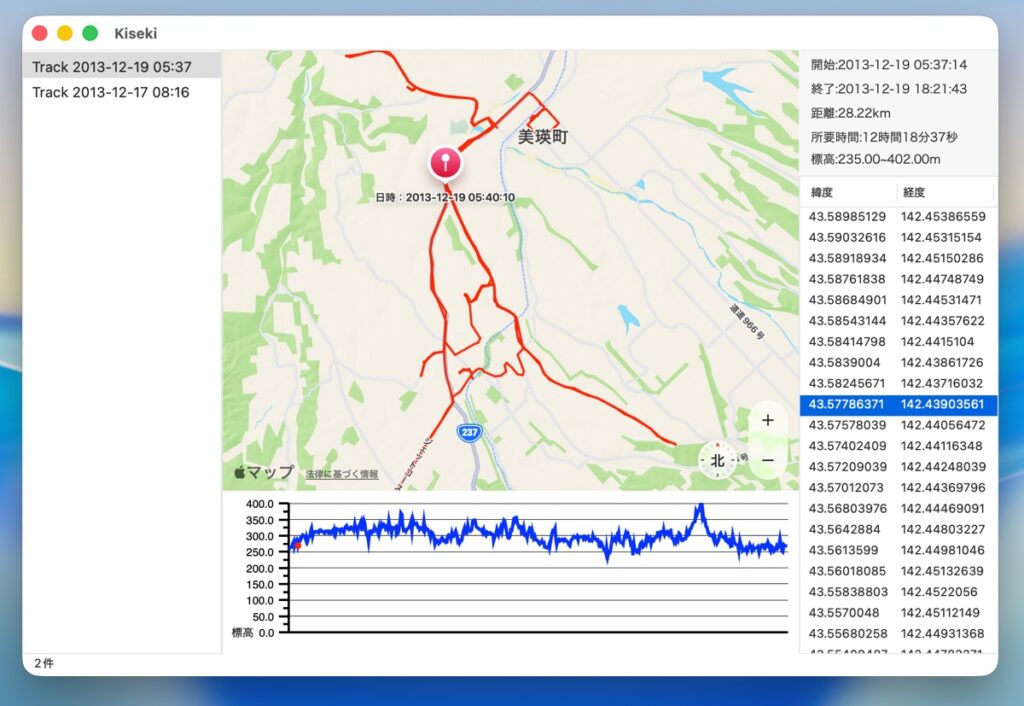Image resolution: width=1024 pixels, height=706 pixels.
Task: Select row with longitude 142.44803227
Action: (x=898, y=529)
